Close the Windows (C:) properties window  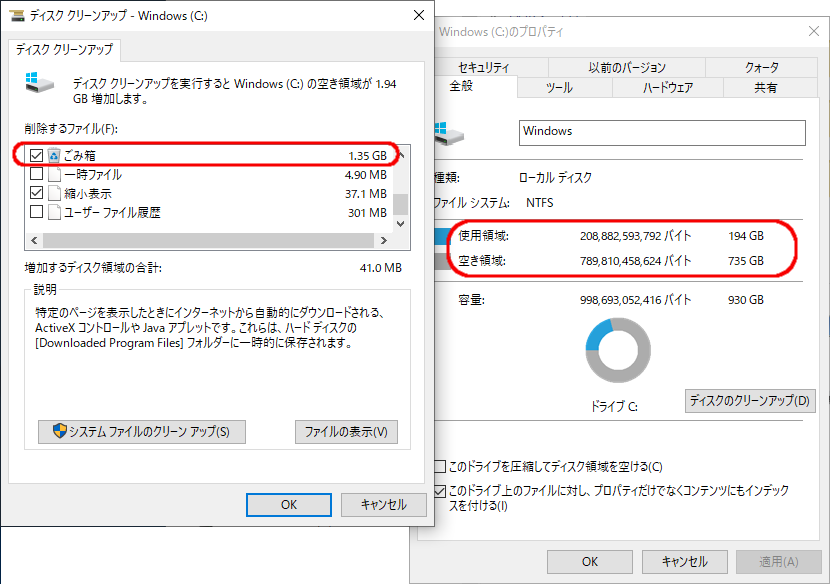[814, 31]
